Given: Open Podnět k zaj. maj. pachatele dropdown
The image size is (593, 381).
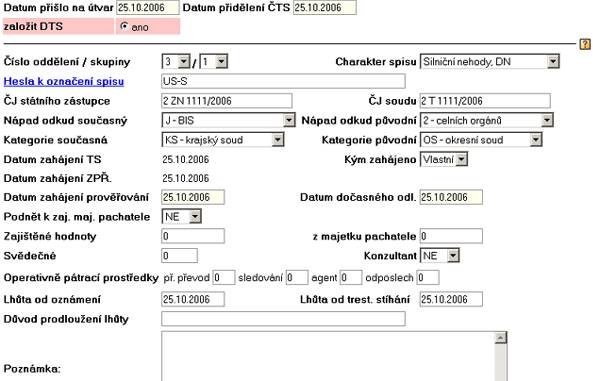Looking at the screenshot, I should pos(182,216).
